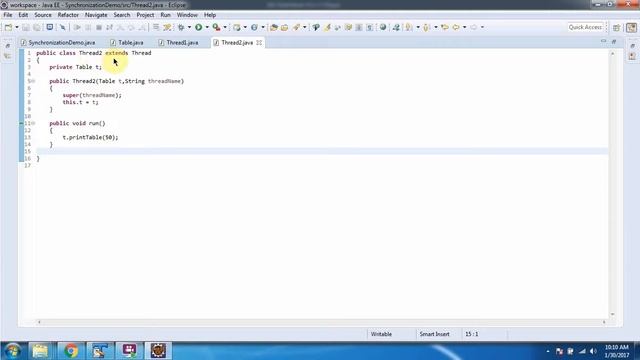Switch to Table.java tab
The height and width of the screenshot is (360, 640).
127,42
